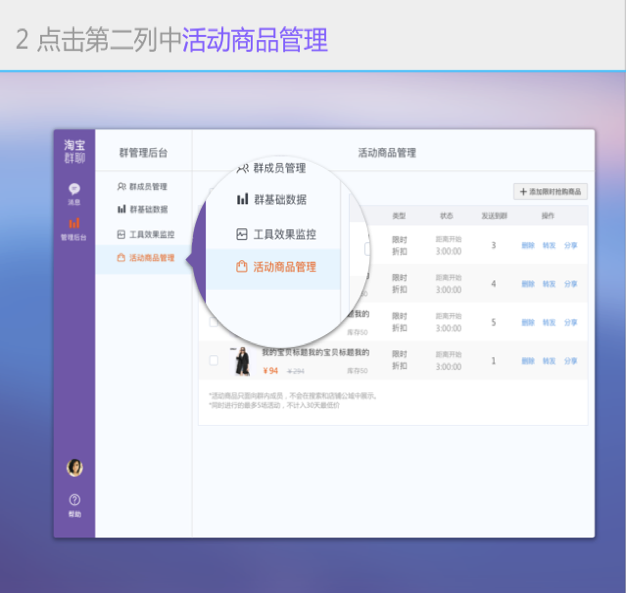
Task: Click 转发 in the row sent to 1 group
Action: (549, 361)
